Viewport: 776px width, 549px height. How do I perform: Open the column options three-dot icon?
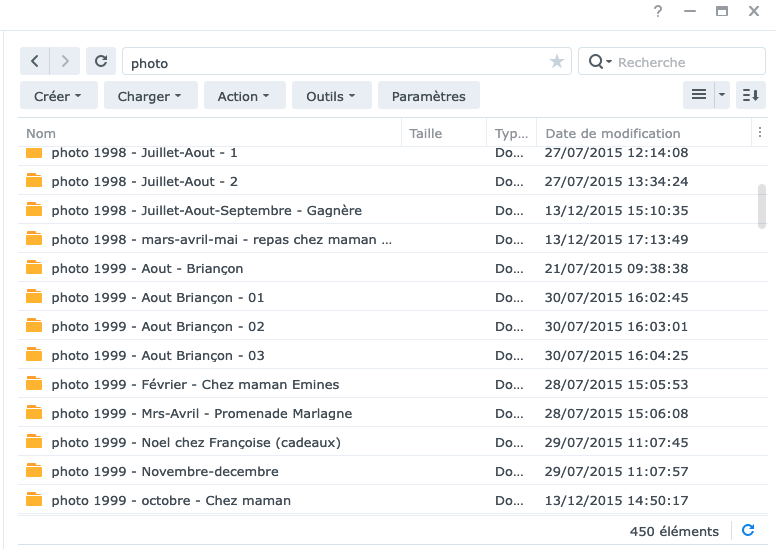(760, 132)
